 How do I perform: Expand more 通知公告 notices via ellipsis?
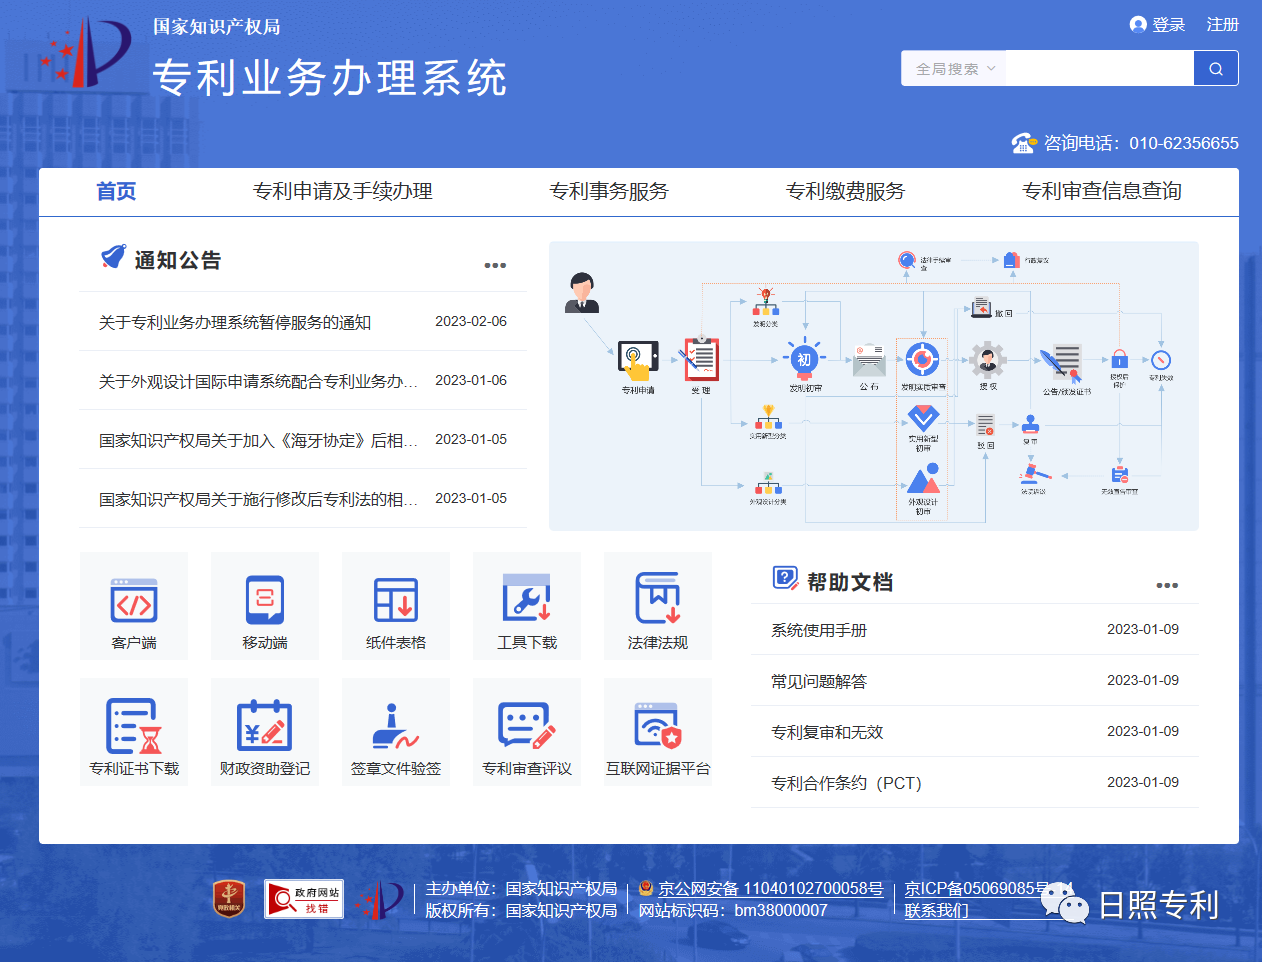[x=495, y=265]
